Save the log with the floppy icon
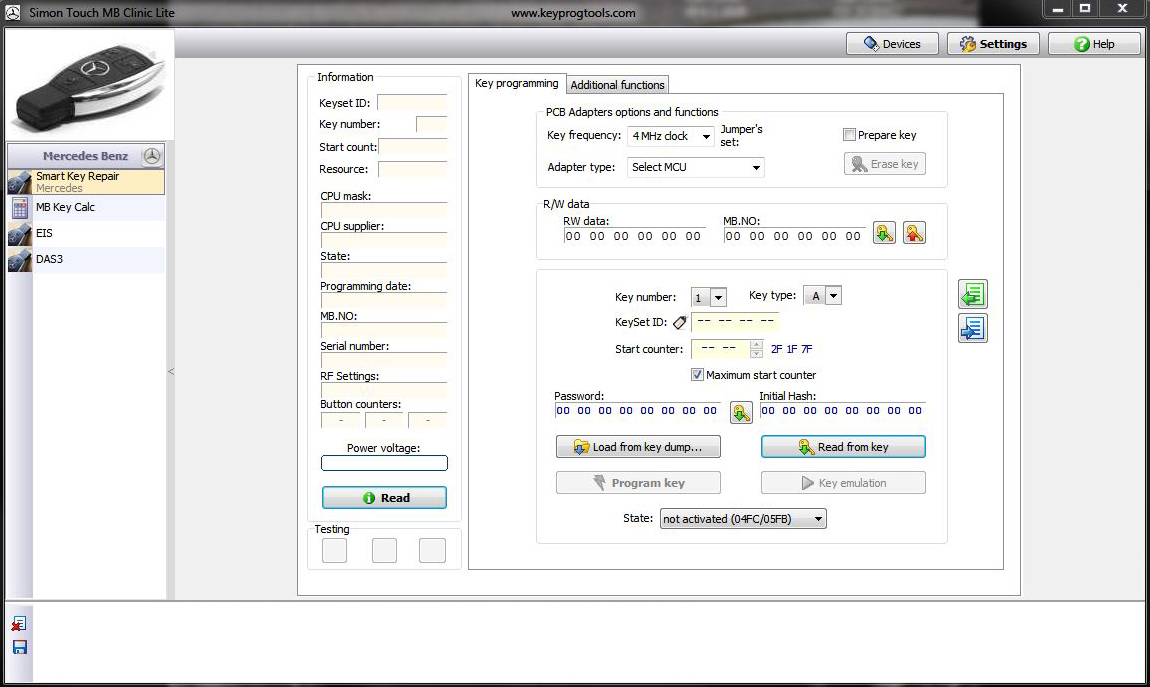Screen dimensions: 1150x687 click(20, 647)
